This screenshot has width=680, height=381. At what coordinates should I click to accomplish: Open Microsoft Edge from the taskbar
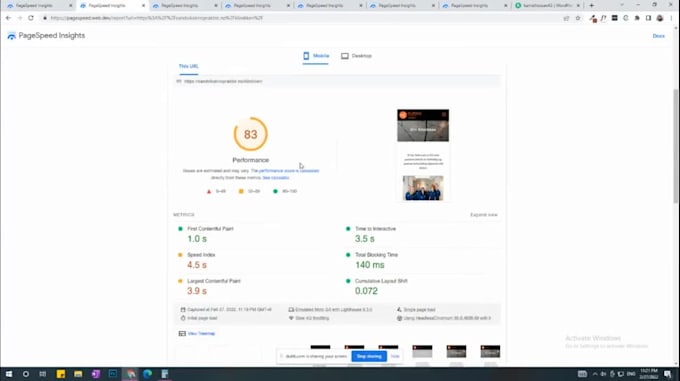pos(147,374)
